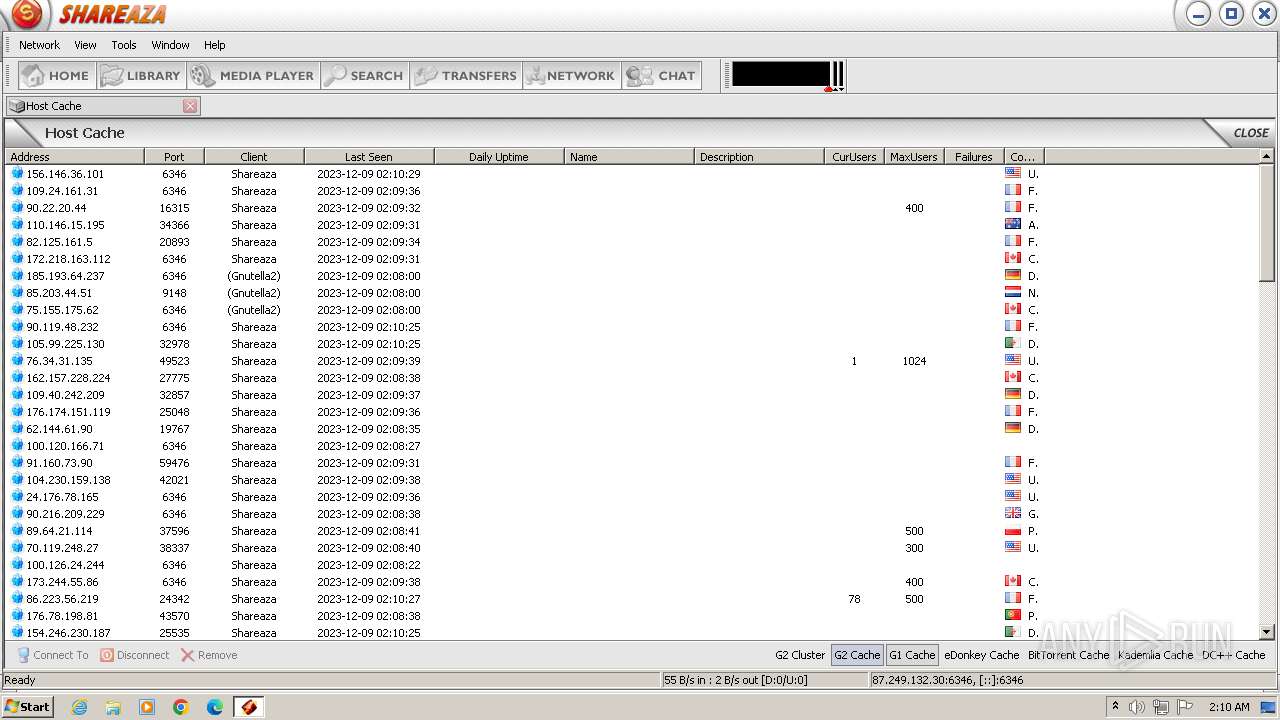
Task: Open the volume tray icon
Action: click(x=1137, y=707)
